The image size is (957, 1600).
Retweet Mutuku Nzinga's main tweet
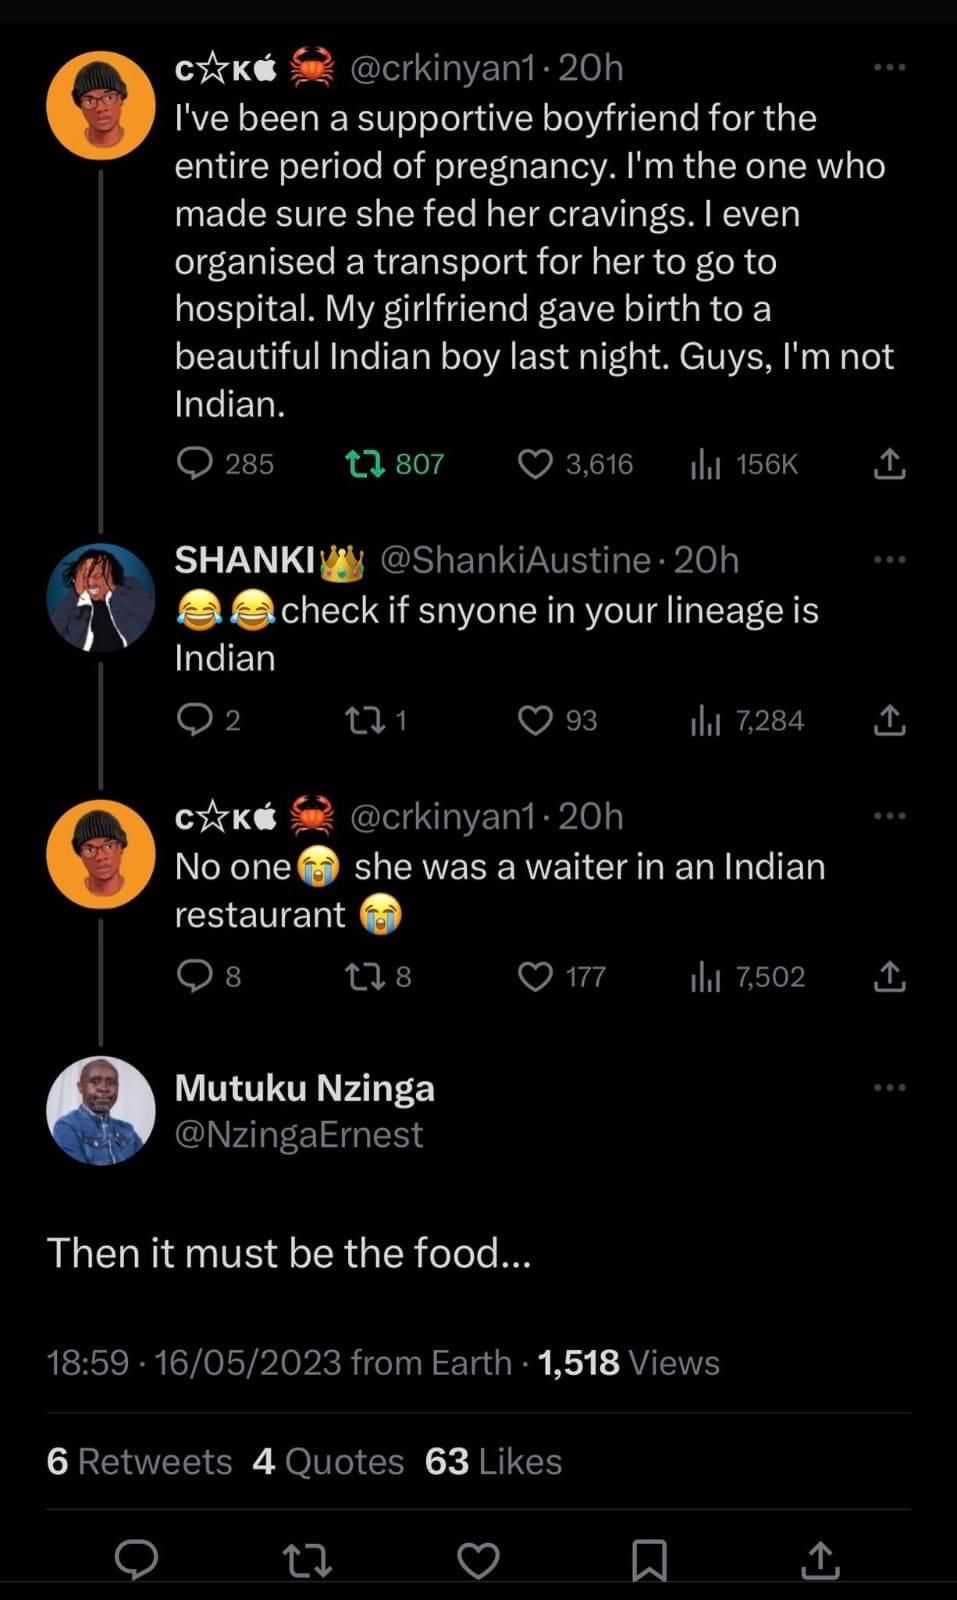[307, 1559]
